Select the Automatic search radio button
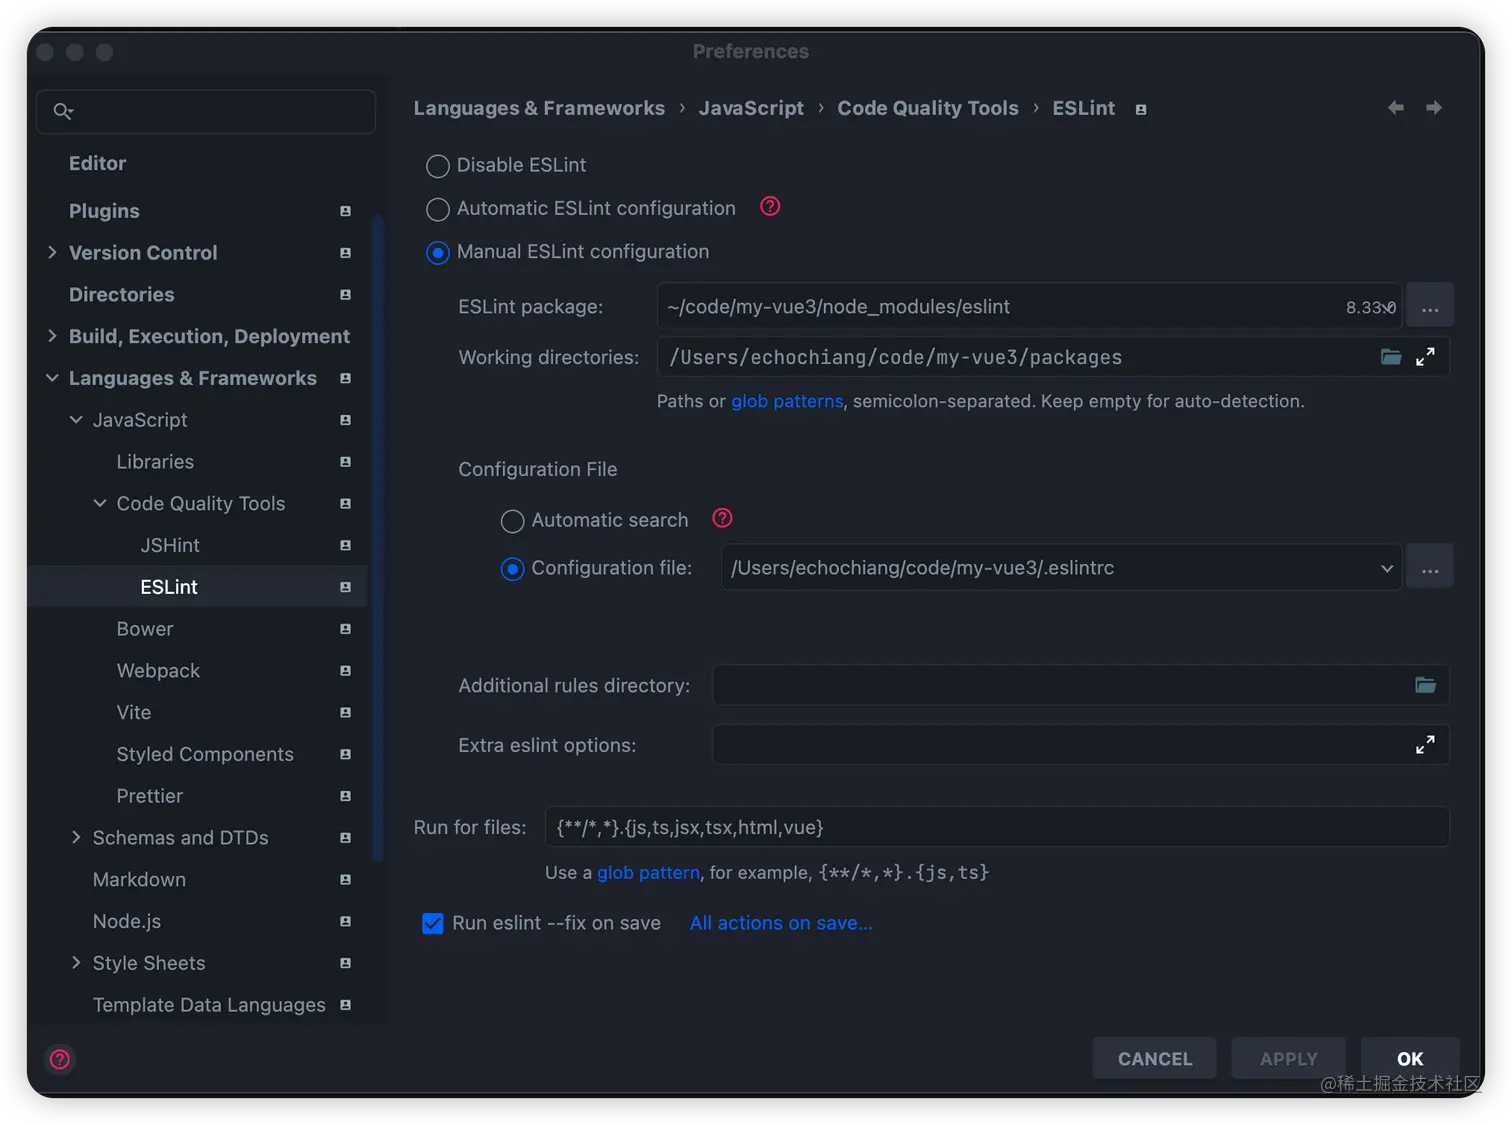The height and width of the screenshot is (1125, 1512). [x=512, y=521]
